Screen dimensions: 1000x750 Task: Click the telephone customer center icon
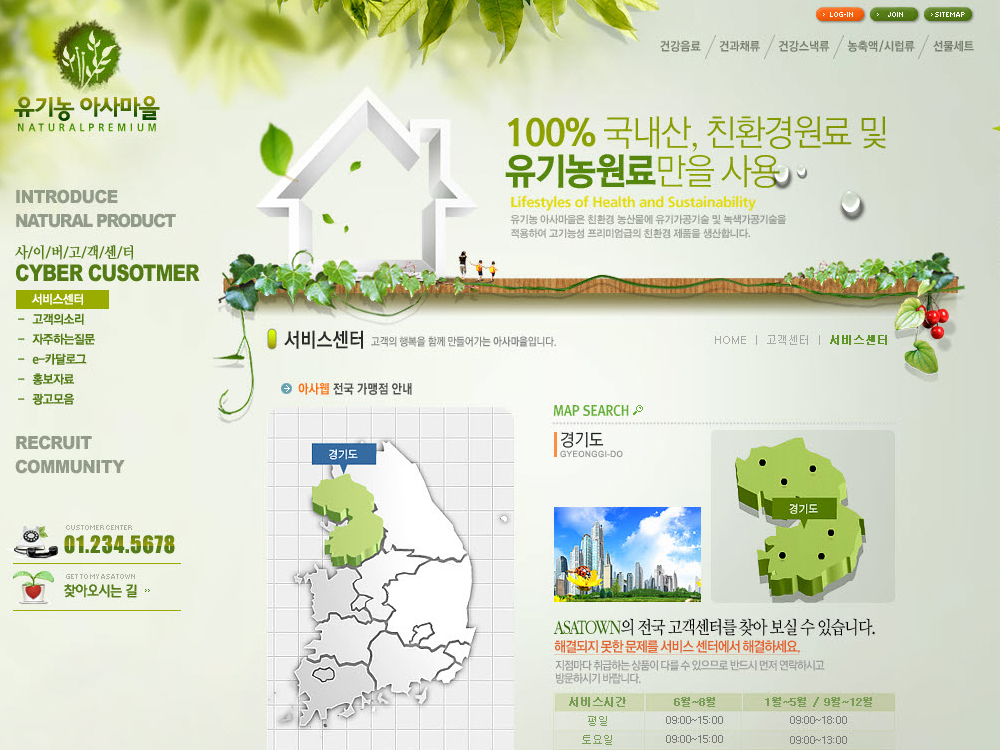click(x=37, y=541)
